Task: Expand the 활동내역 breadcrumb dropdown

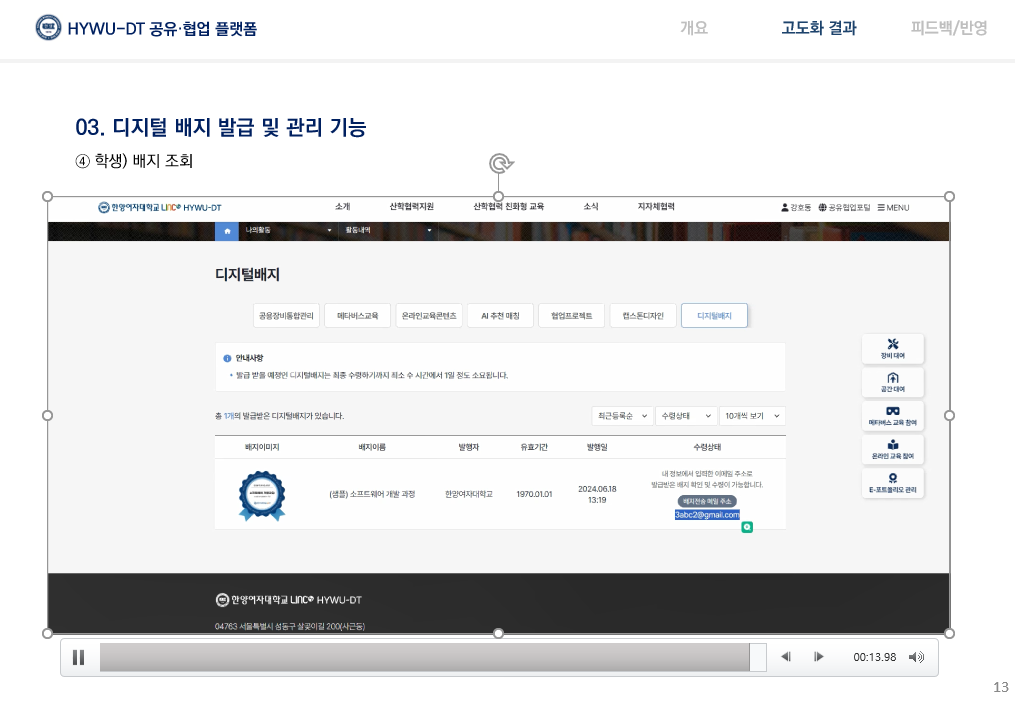Action: click(388, 231)
